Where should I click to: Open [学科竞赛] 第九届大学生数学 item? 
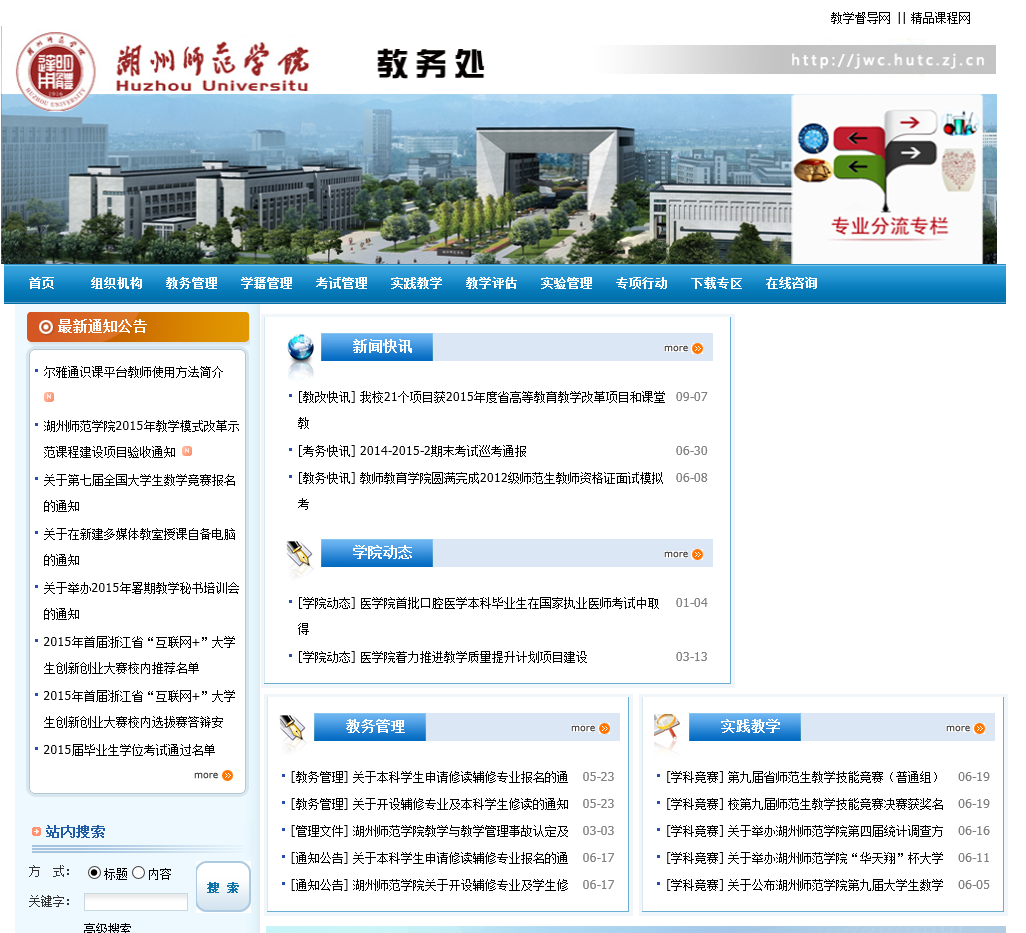coord(805,885)
